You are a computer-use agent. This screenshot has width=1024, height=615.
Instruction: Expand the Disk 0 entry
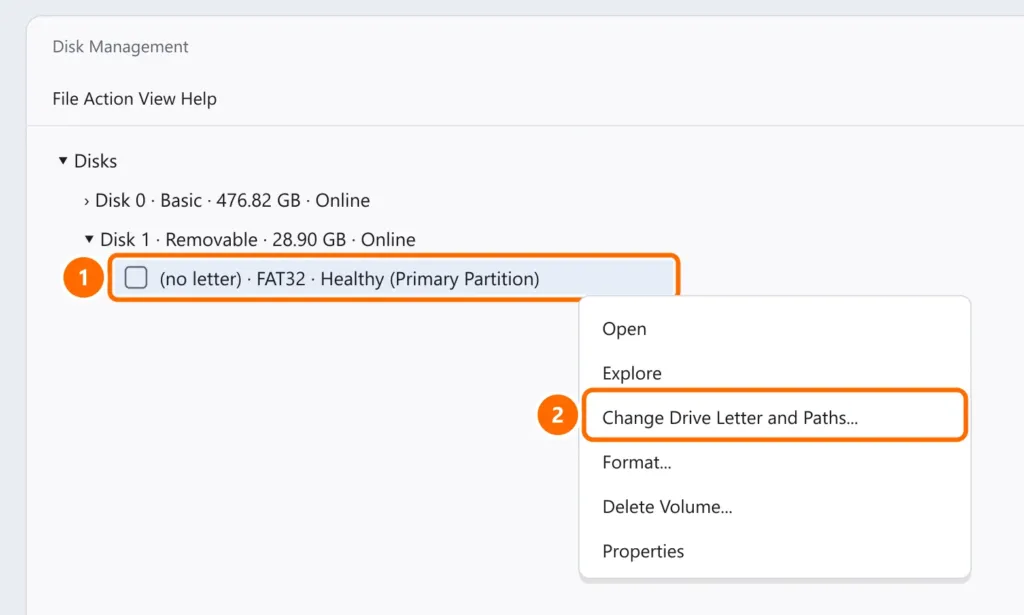coord(86,201)
